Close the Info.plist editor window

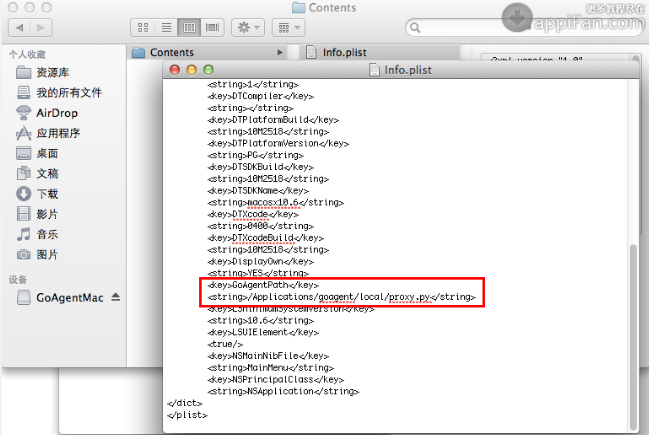175,70
